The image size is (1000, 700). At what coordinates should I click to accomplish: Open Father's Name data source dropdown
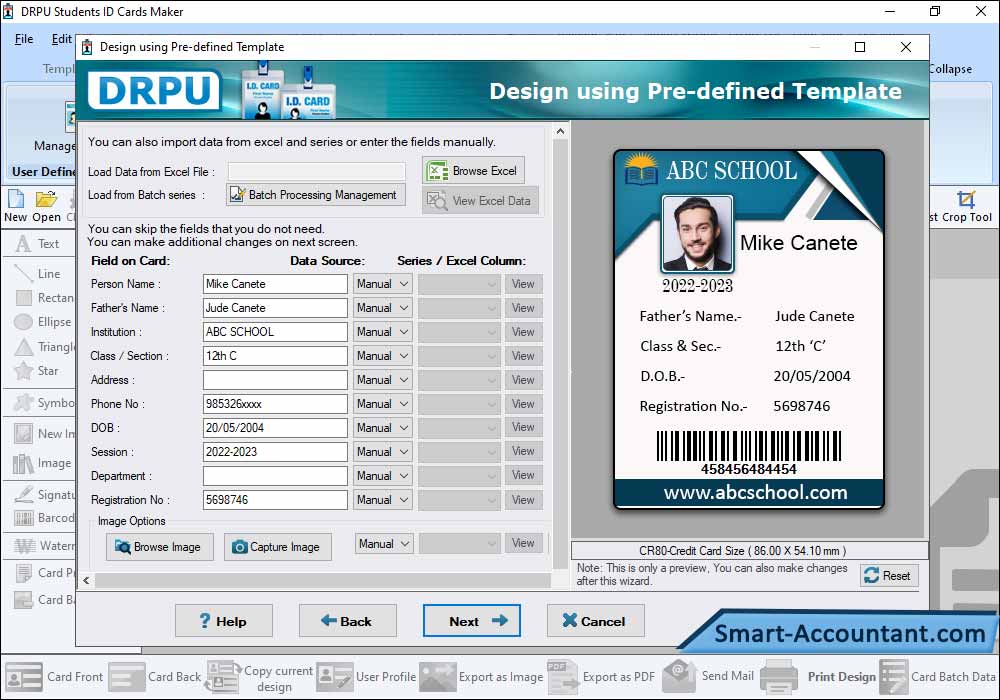click(383, 308)
